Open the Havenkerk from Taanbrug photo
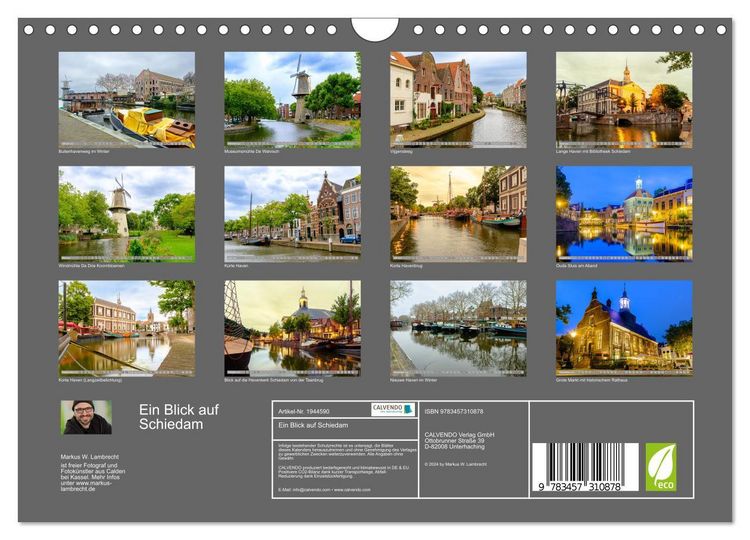This screenshot has width=750, height=540. (292, 328)
